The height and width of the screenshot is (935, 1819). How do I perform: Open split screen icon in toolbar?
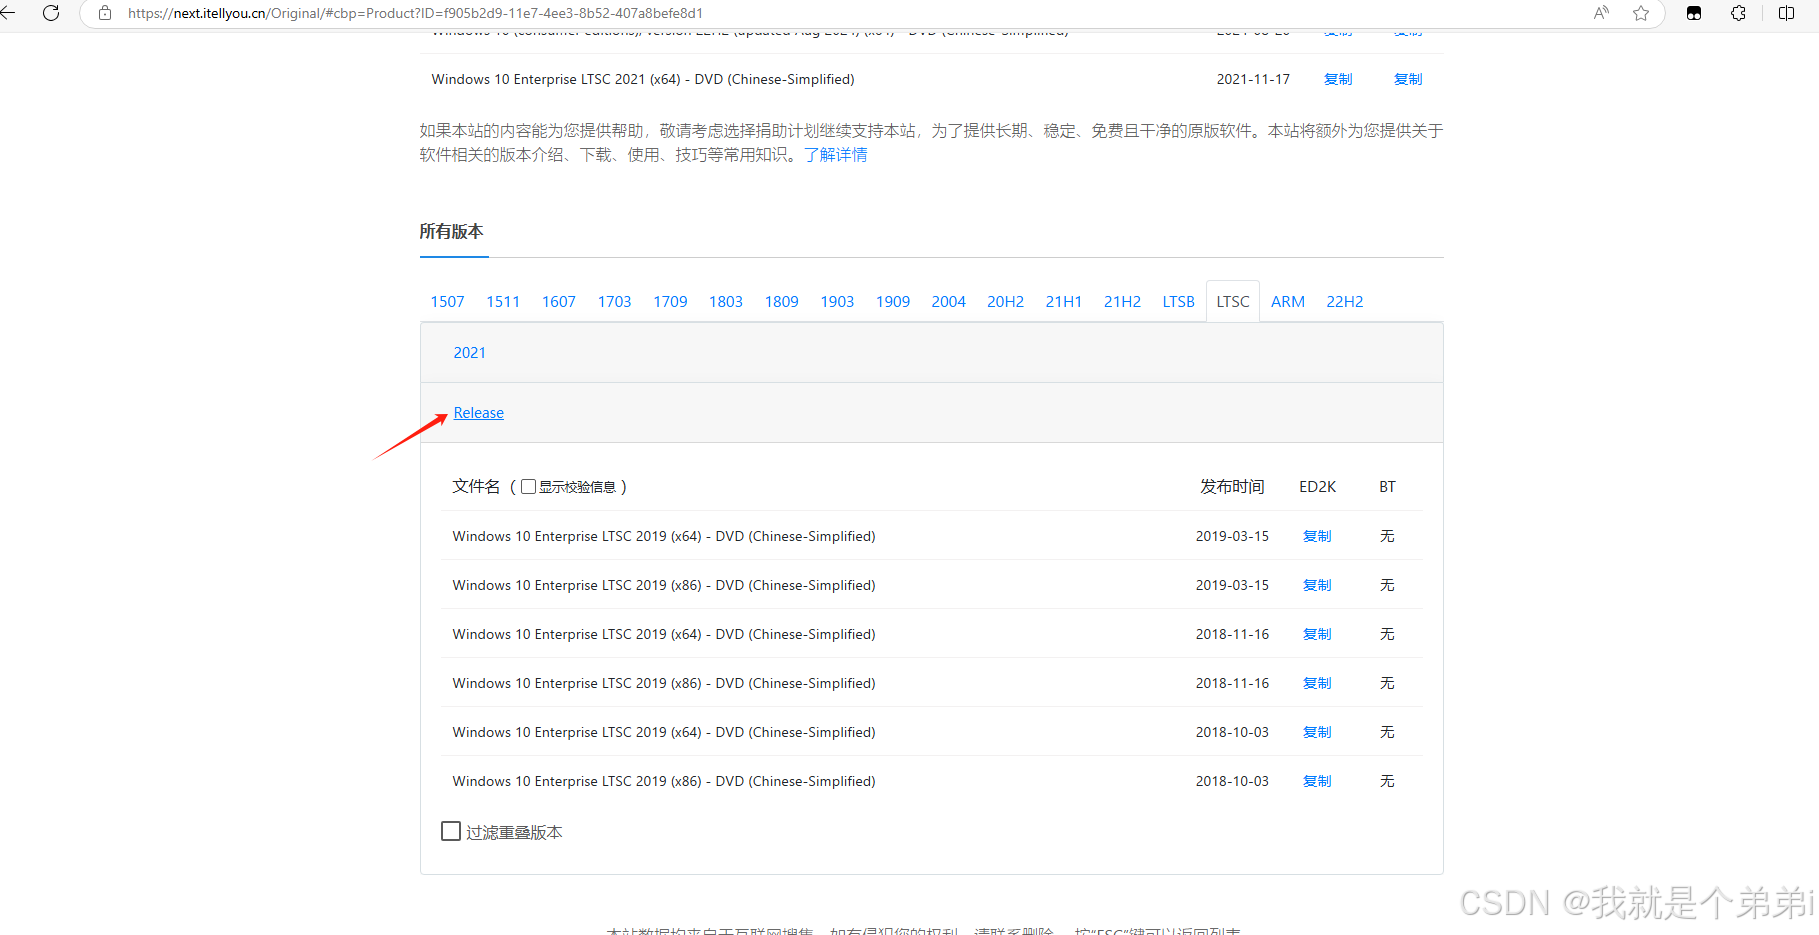[1786, 13]
